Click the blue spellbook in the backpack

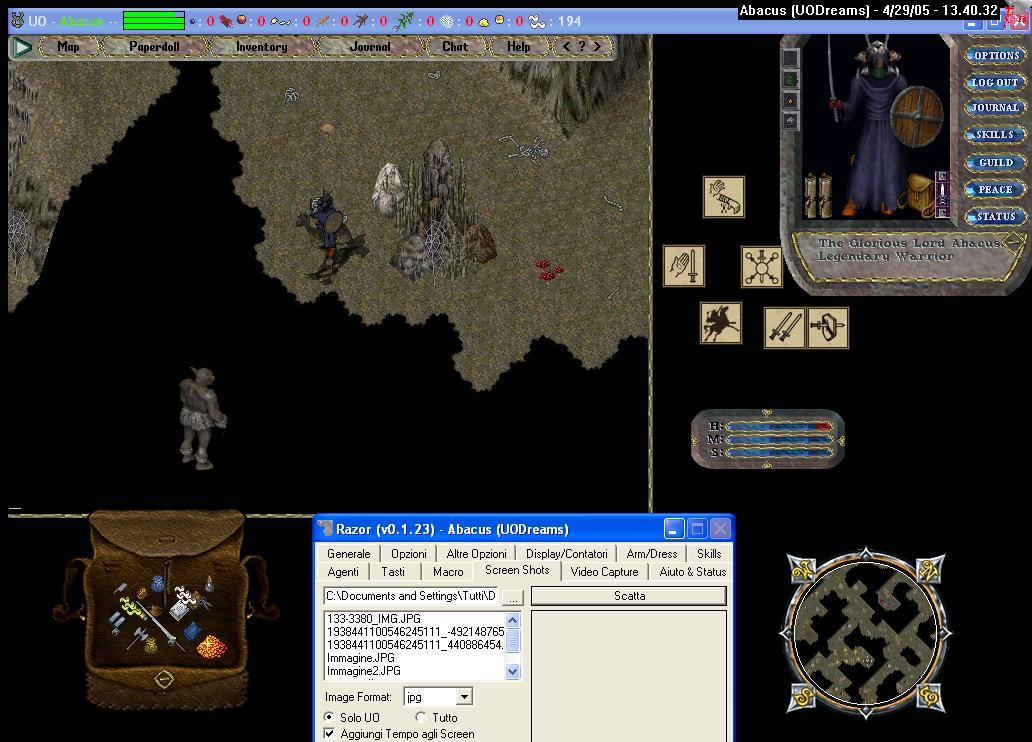click(x=192, y=631)
